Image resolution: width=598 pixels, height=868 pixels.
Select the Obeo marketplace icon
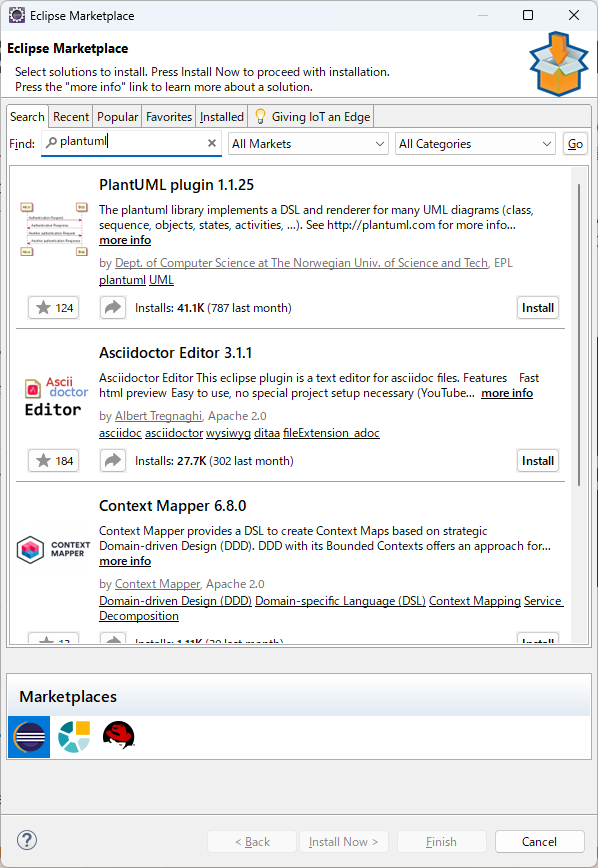(74, 737)
